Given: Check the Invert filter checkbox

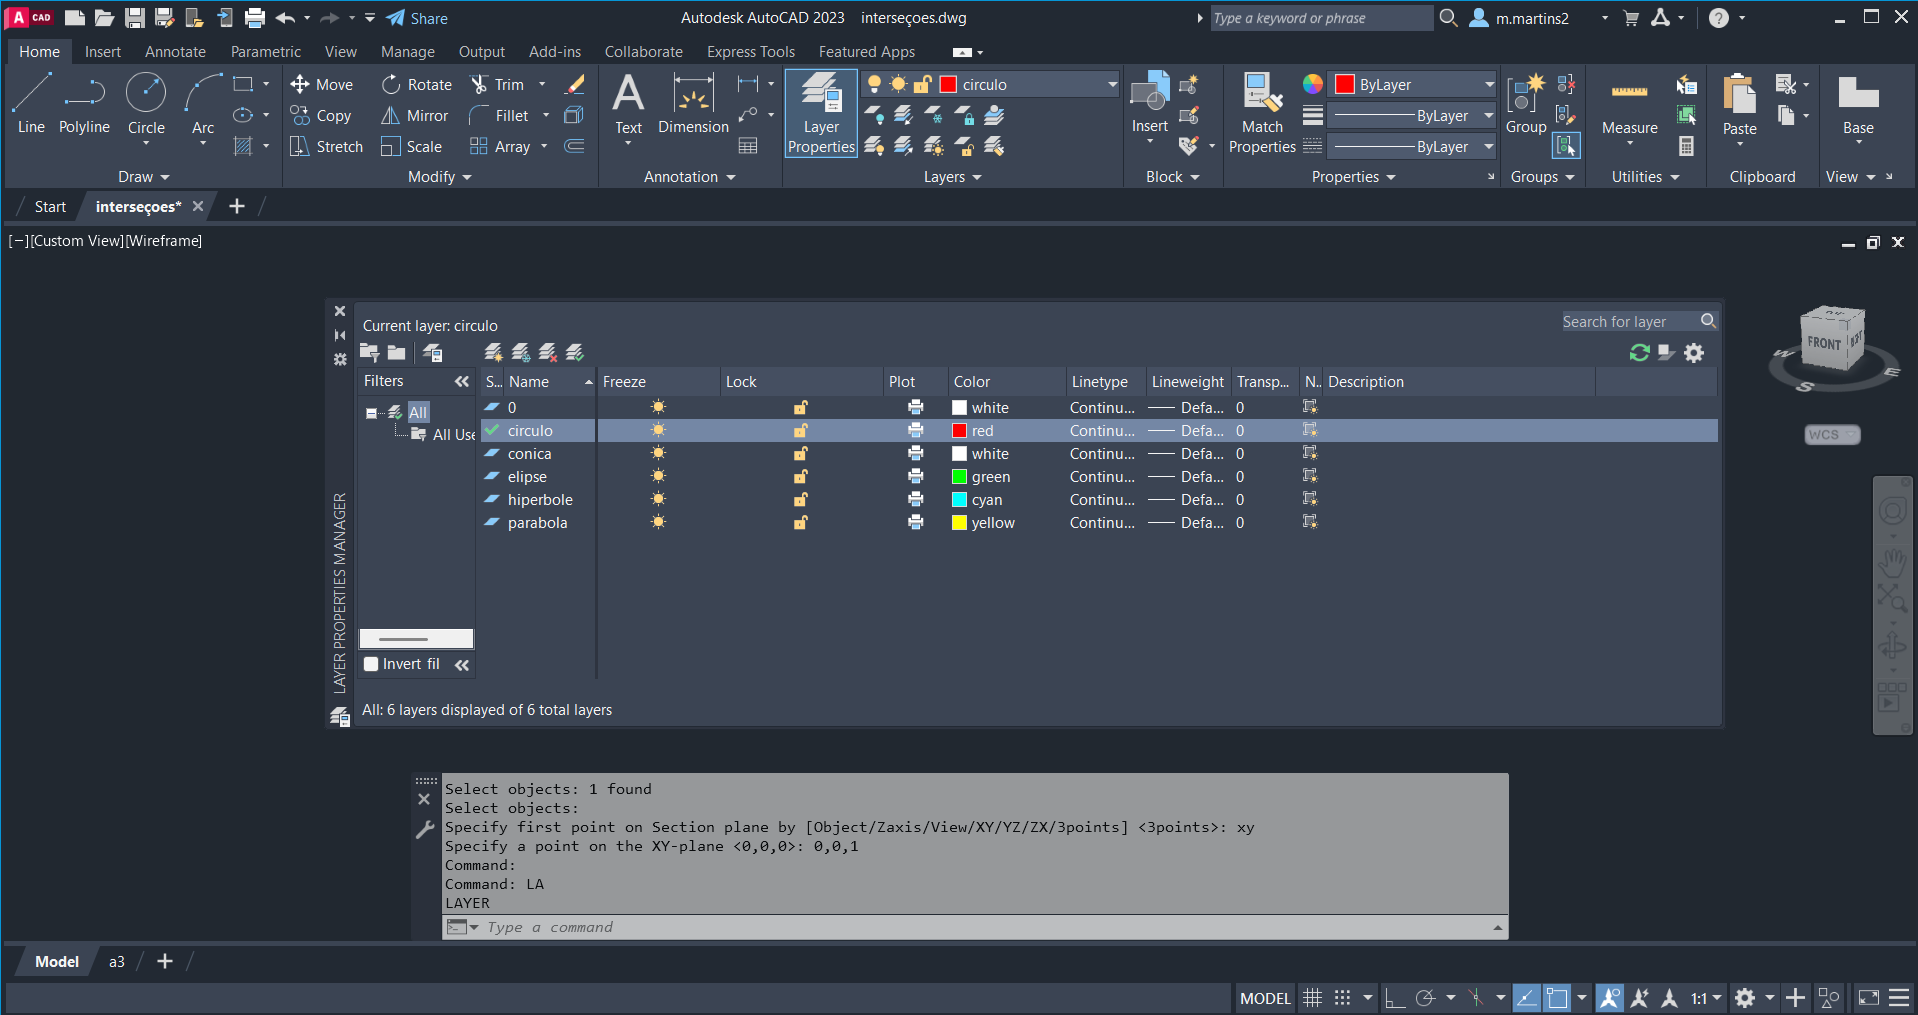Looking at the screenshot, I should pyautogui.click(x=371, y=664).
